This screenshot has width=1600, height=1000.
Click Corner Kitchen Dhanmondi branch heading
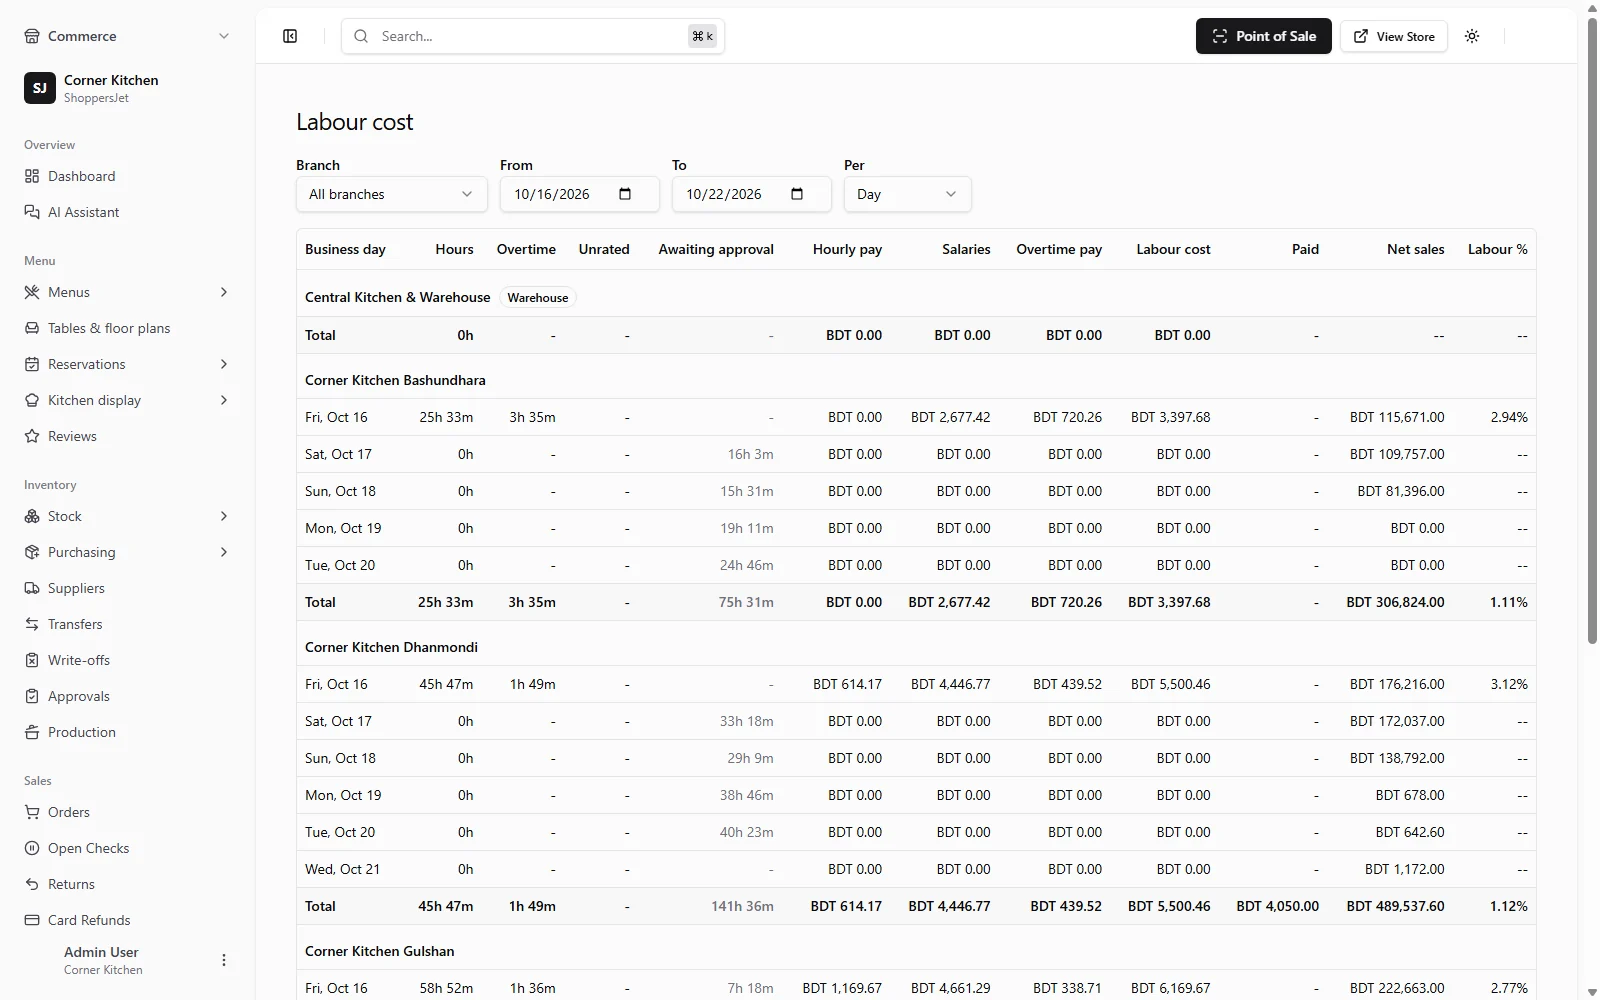tap(391, 647)
